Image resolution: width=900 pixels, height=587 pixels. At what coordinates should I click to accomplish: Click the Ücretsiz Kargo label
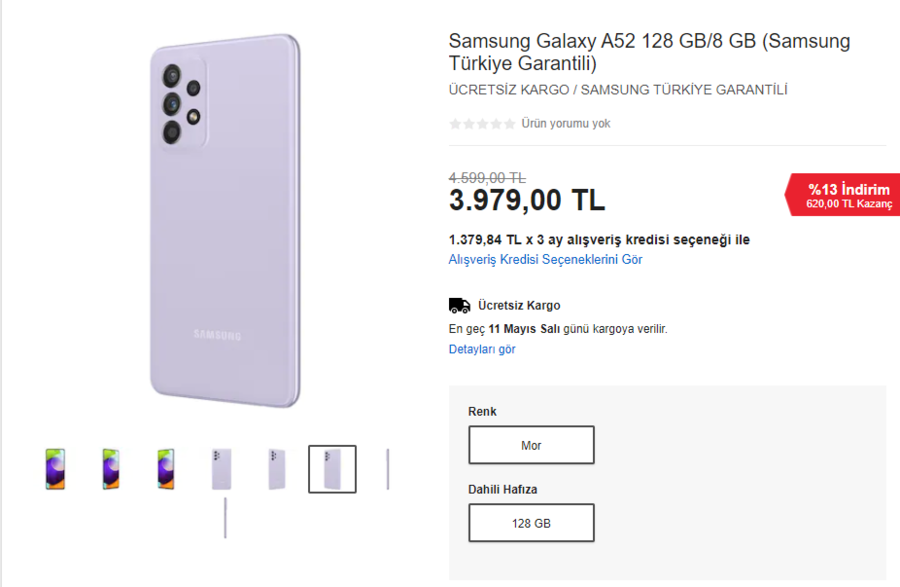(x=519, y=306)
